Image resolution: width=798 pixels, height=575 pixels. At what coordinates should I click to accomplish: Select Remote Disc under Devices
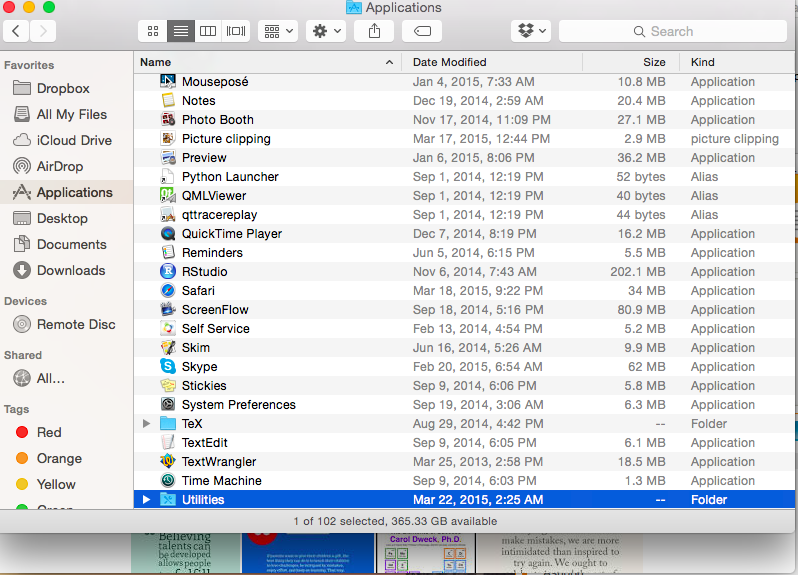pos(64,324)
